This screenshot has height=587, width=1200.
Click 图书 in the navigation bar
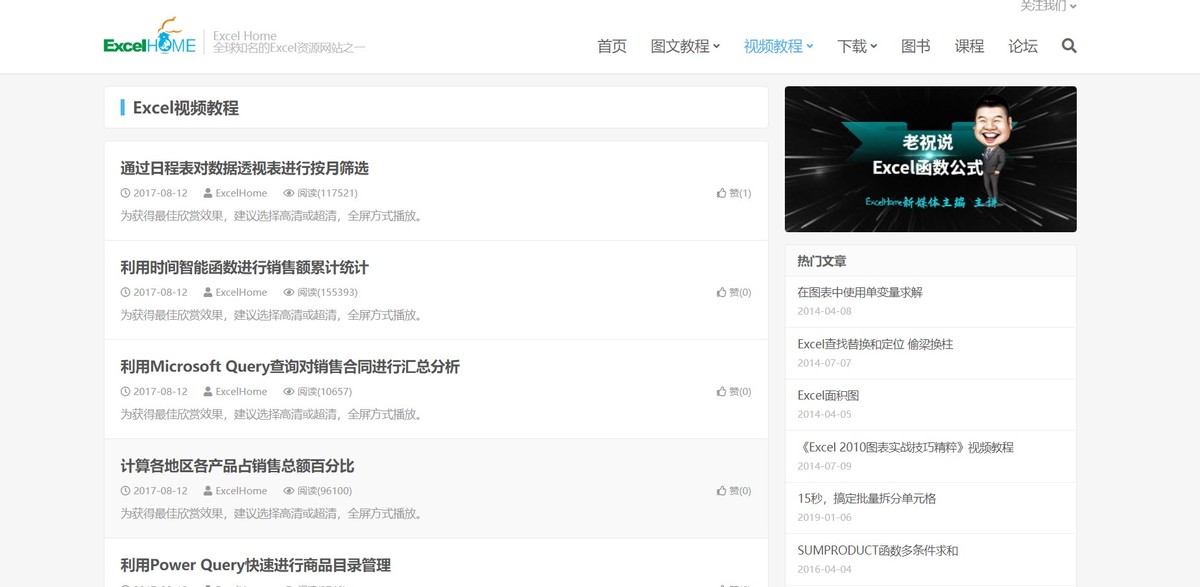913,46
